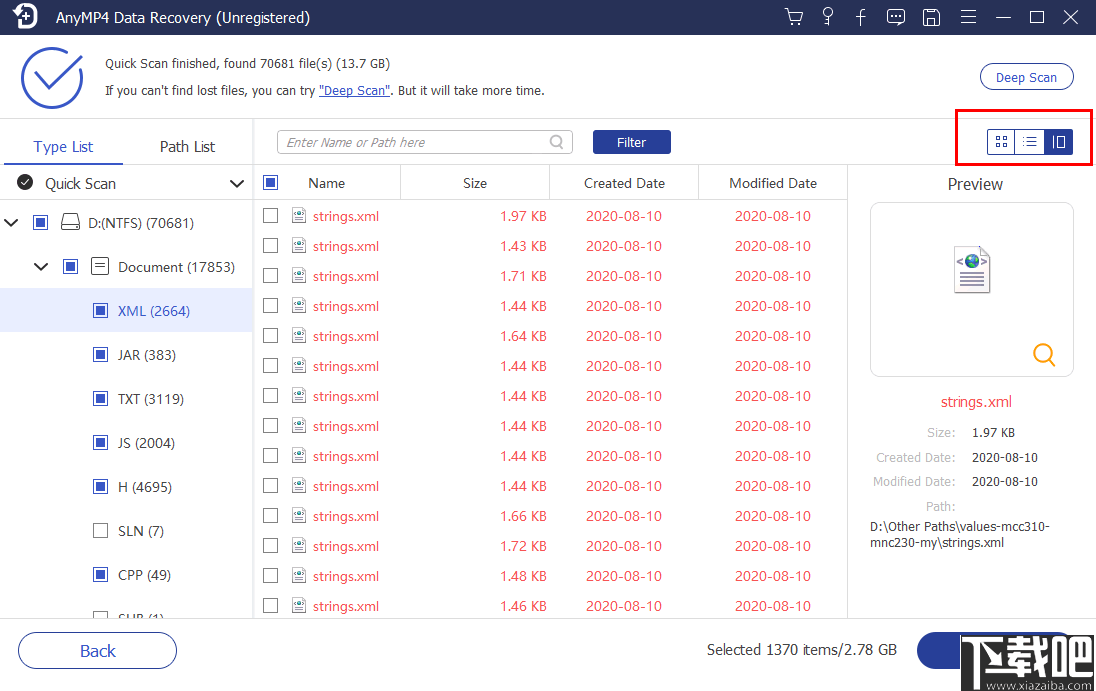Click into Enter Name or Path field
This screenshot has height=691, width=1096.
click(x=425, y=142)
